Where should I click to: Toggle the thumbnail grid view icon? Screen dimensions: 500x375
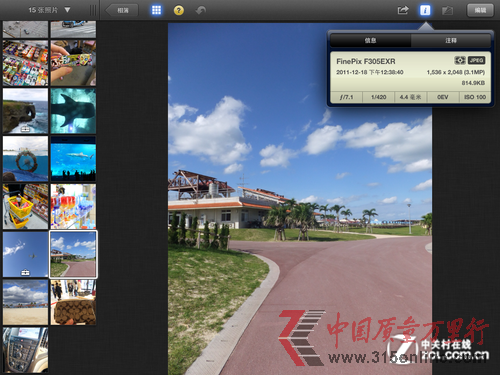coord(156,10)
